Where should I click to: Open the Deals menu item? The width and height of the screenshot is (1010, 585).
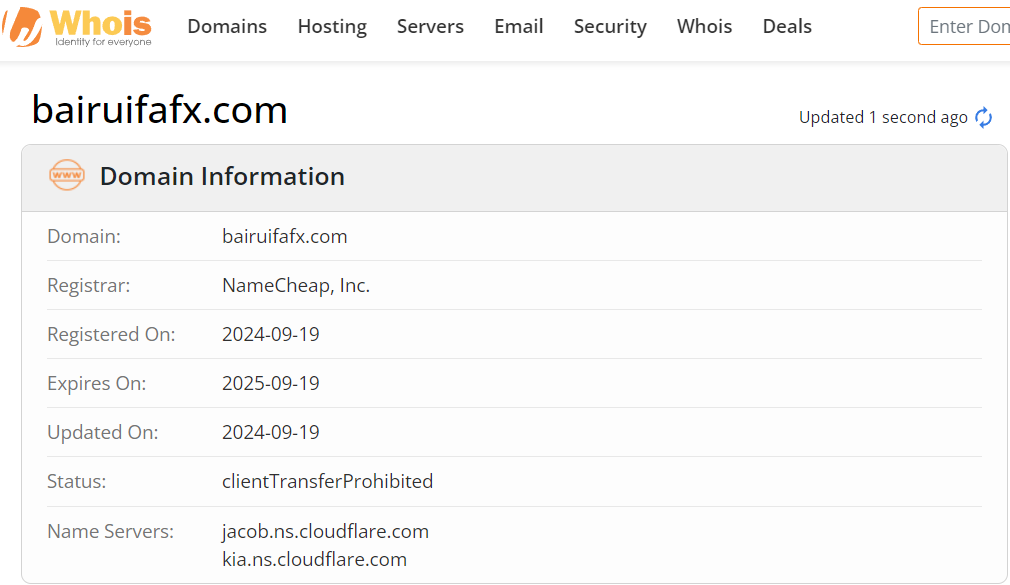tap(787, 26)
